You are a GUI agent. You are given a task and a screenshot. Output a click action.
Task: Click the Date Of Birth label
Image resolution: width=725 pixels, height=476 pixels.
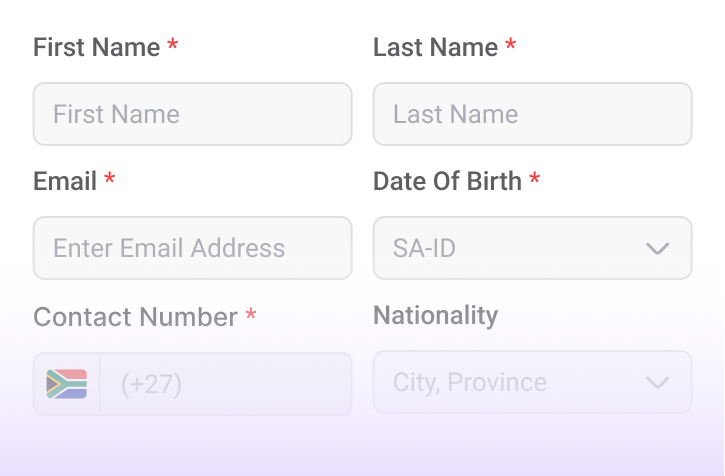click(x=447, y=181)
